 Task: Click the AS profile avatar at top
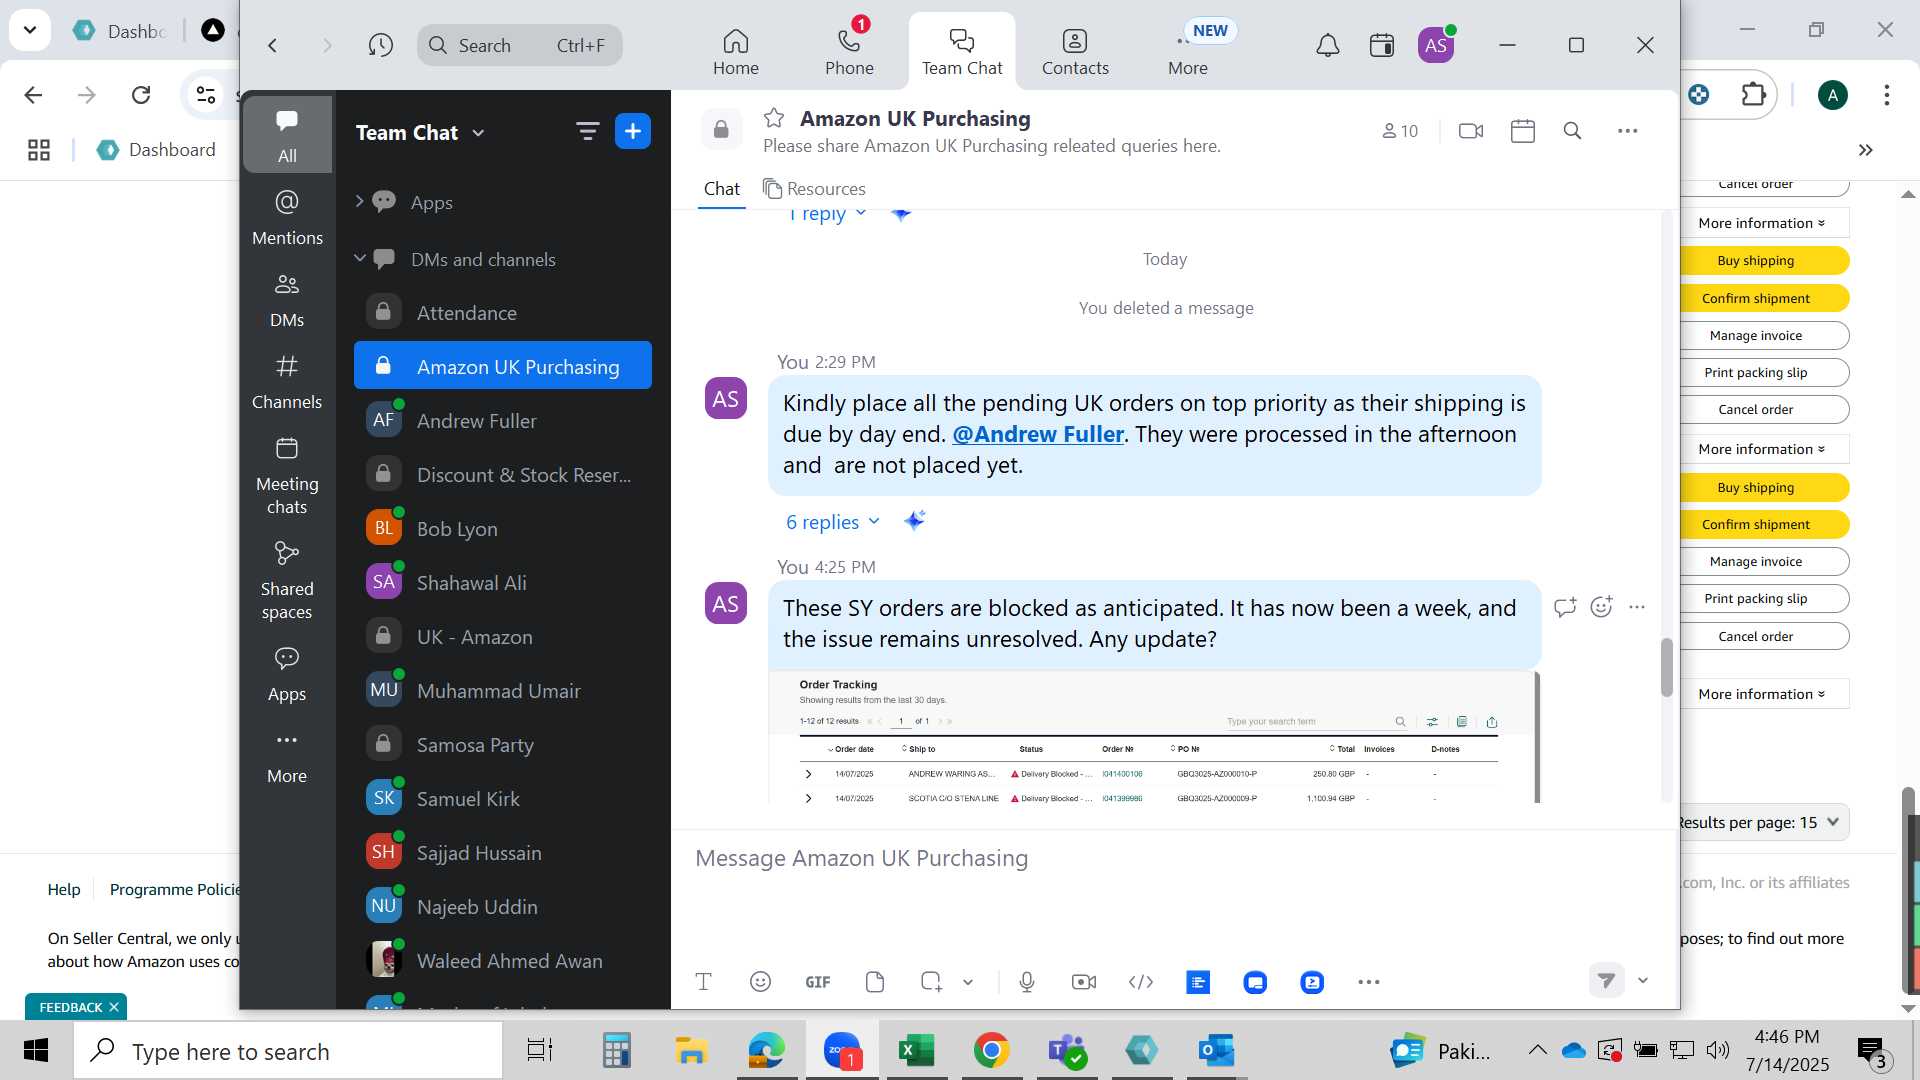pyautogui.click(x=1436, y=45)
